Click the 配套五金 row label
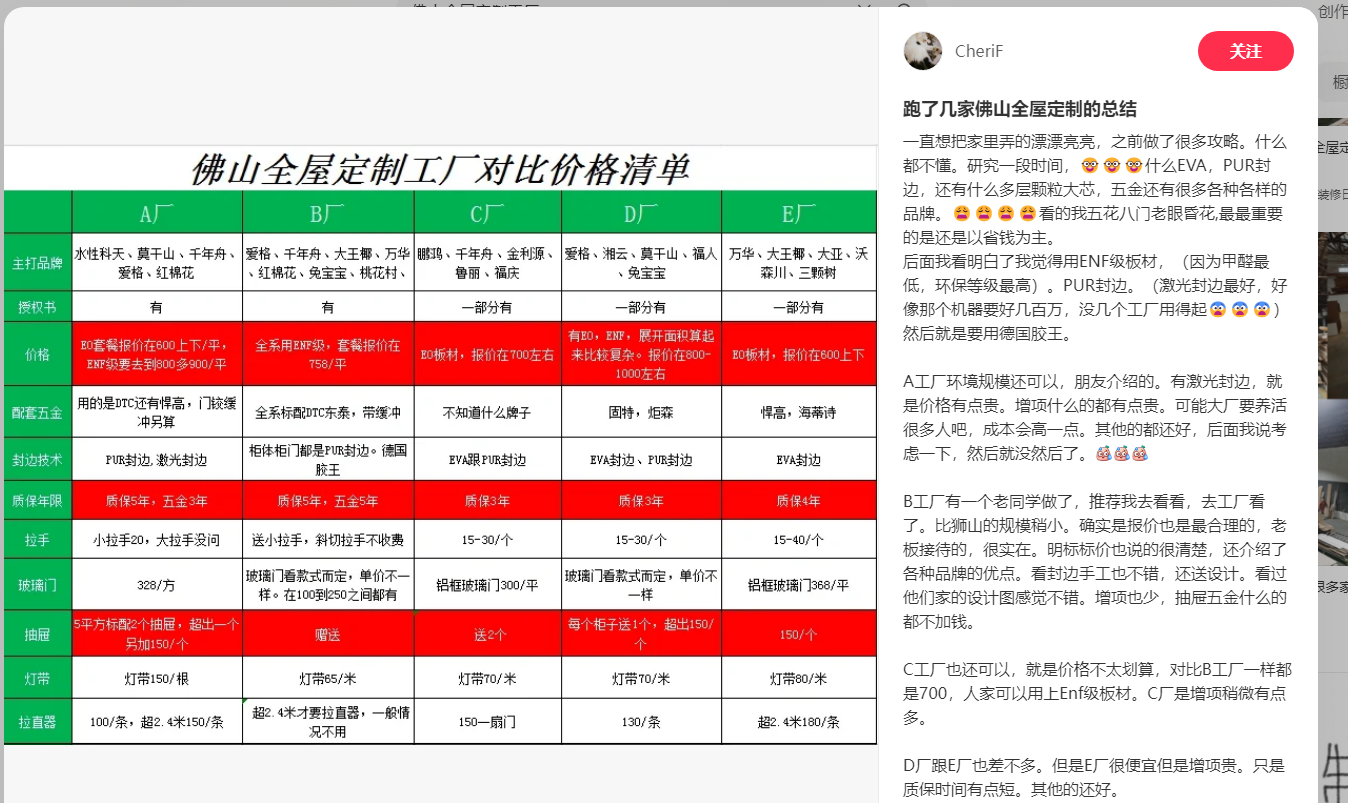The width and height of the screenshot is (1348, 803). pos(38,412)
